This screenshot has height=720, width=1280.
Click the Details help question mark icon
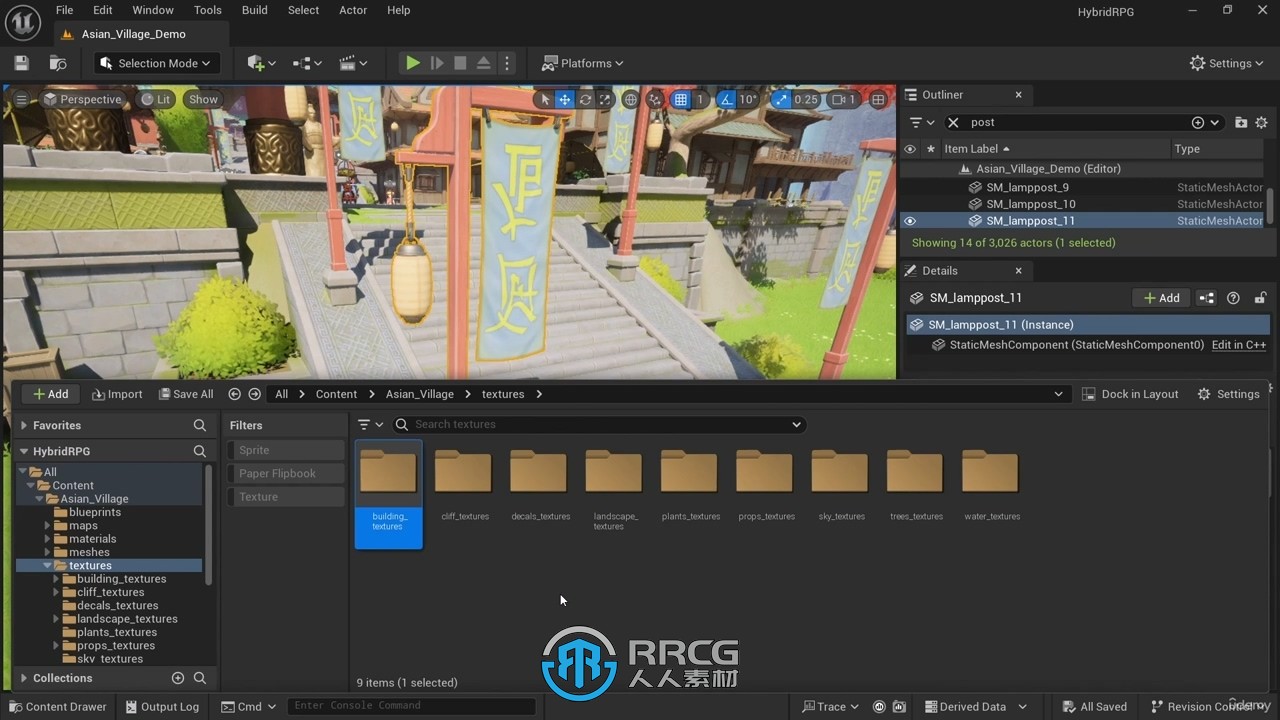[x=1233, y=298]
